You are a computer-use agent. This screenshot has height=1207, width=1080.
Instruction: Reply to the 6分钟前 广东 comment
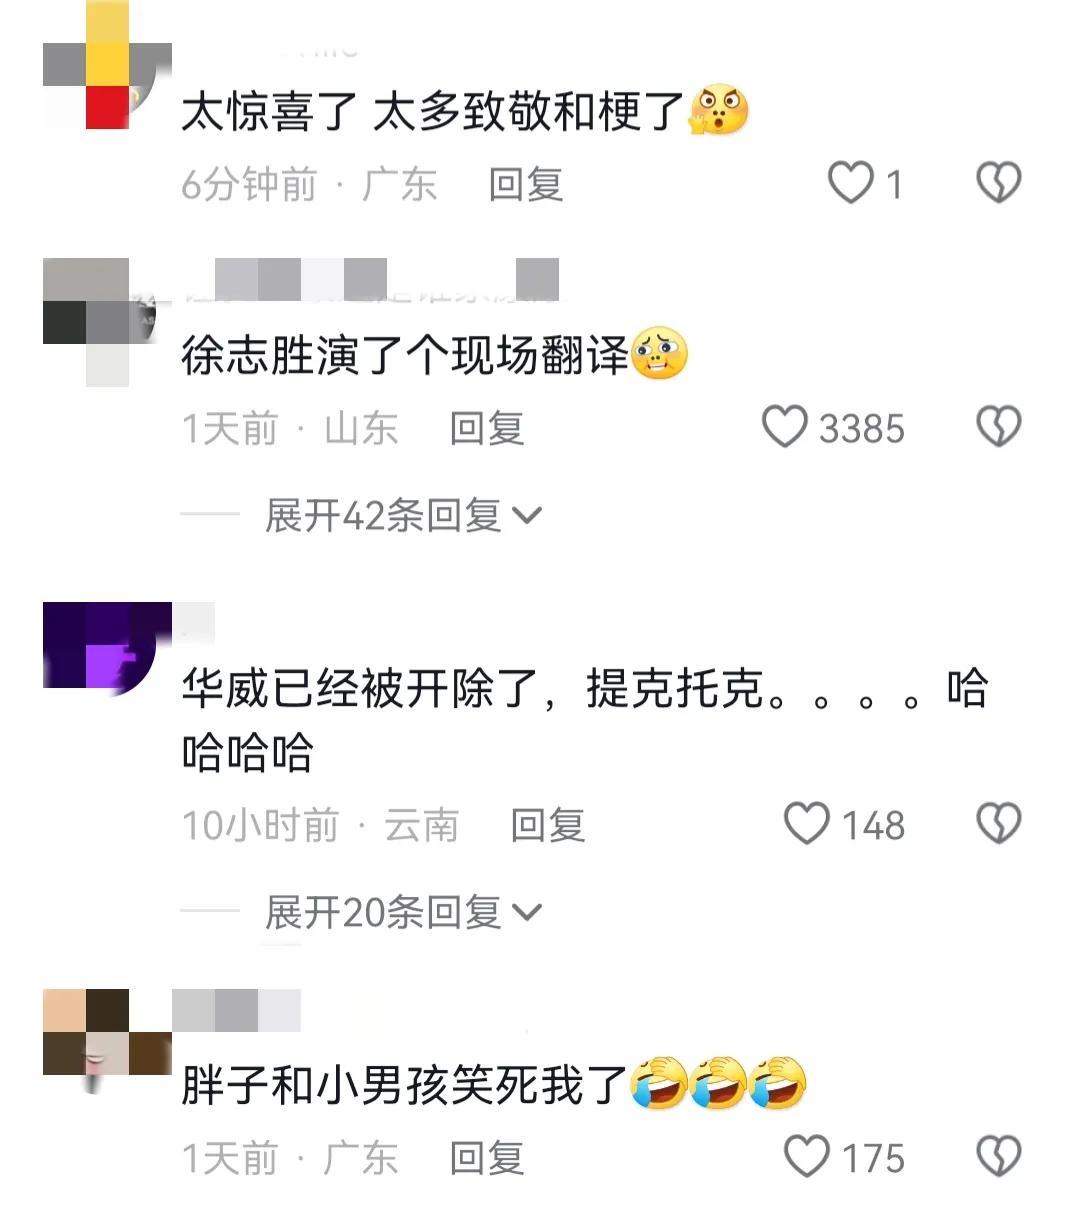coord(526,184)
